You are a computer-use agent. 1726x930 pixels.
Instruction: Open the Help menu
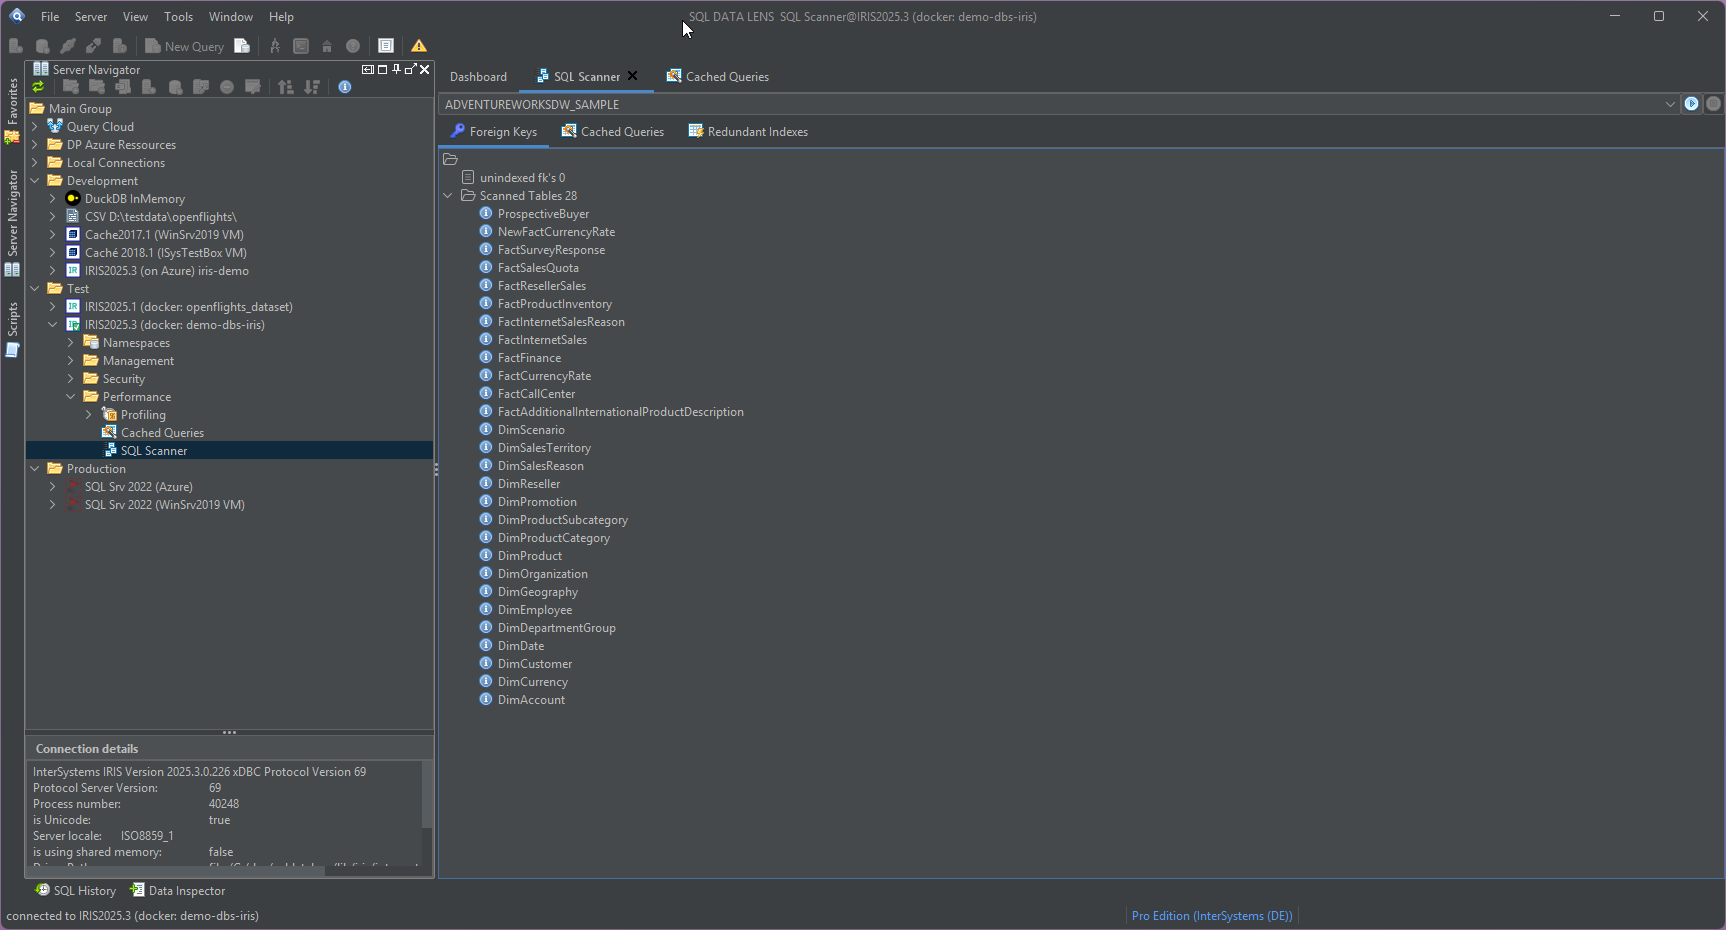(x=282, y=17)
